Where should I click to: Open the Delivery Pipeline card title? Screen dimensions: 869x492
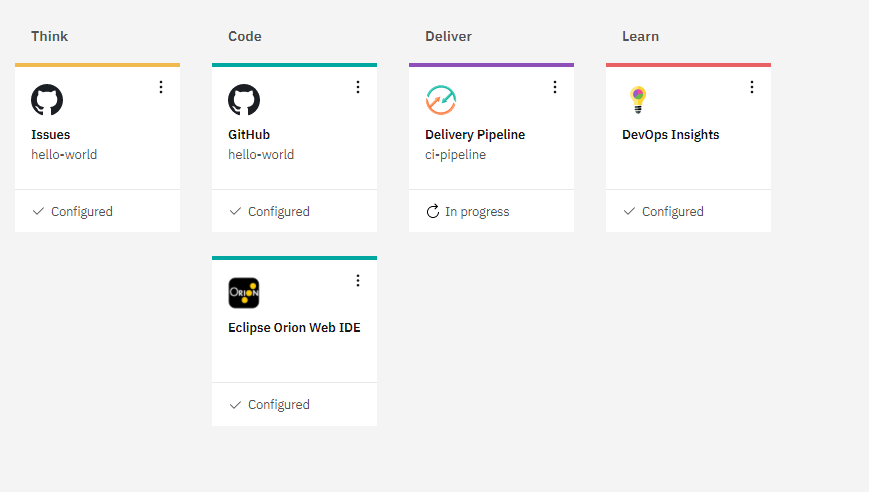click(x=475, y=135)
